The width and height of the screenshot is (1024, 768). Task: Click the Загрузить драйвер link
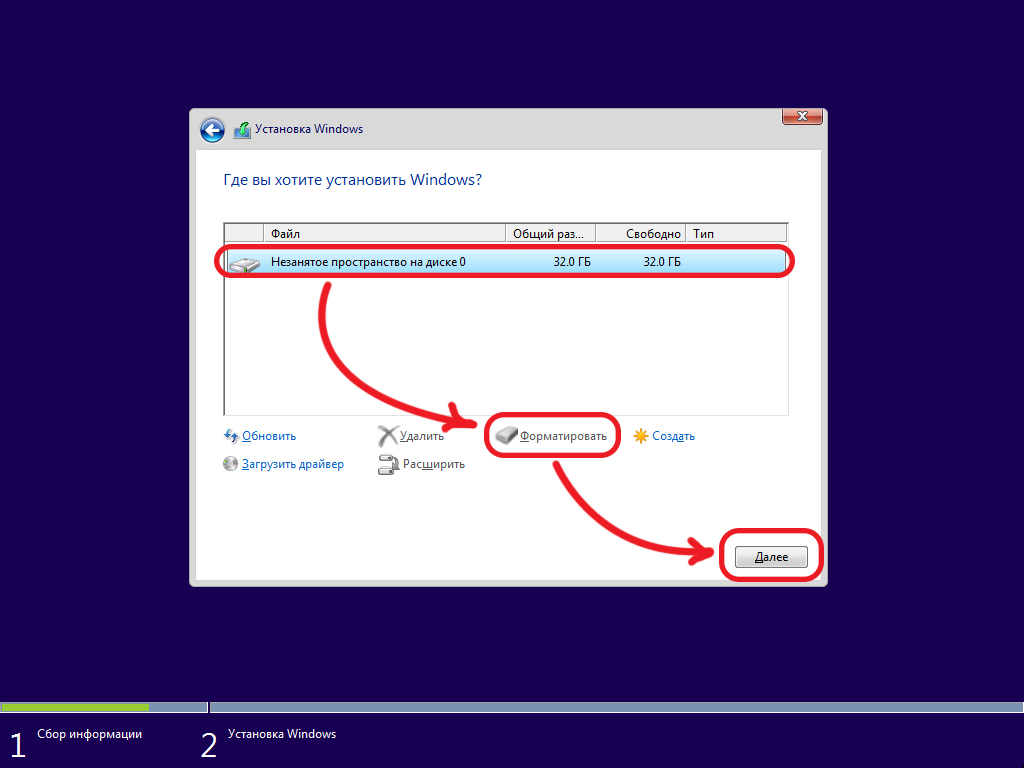coord(292,464)
